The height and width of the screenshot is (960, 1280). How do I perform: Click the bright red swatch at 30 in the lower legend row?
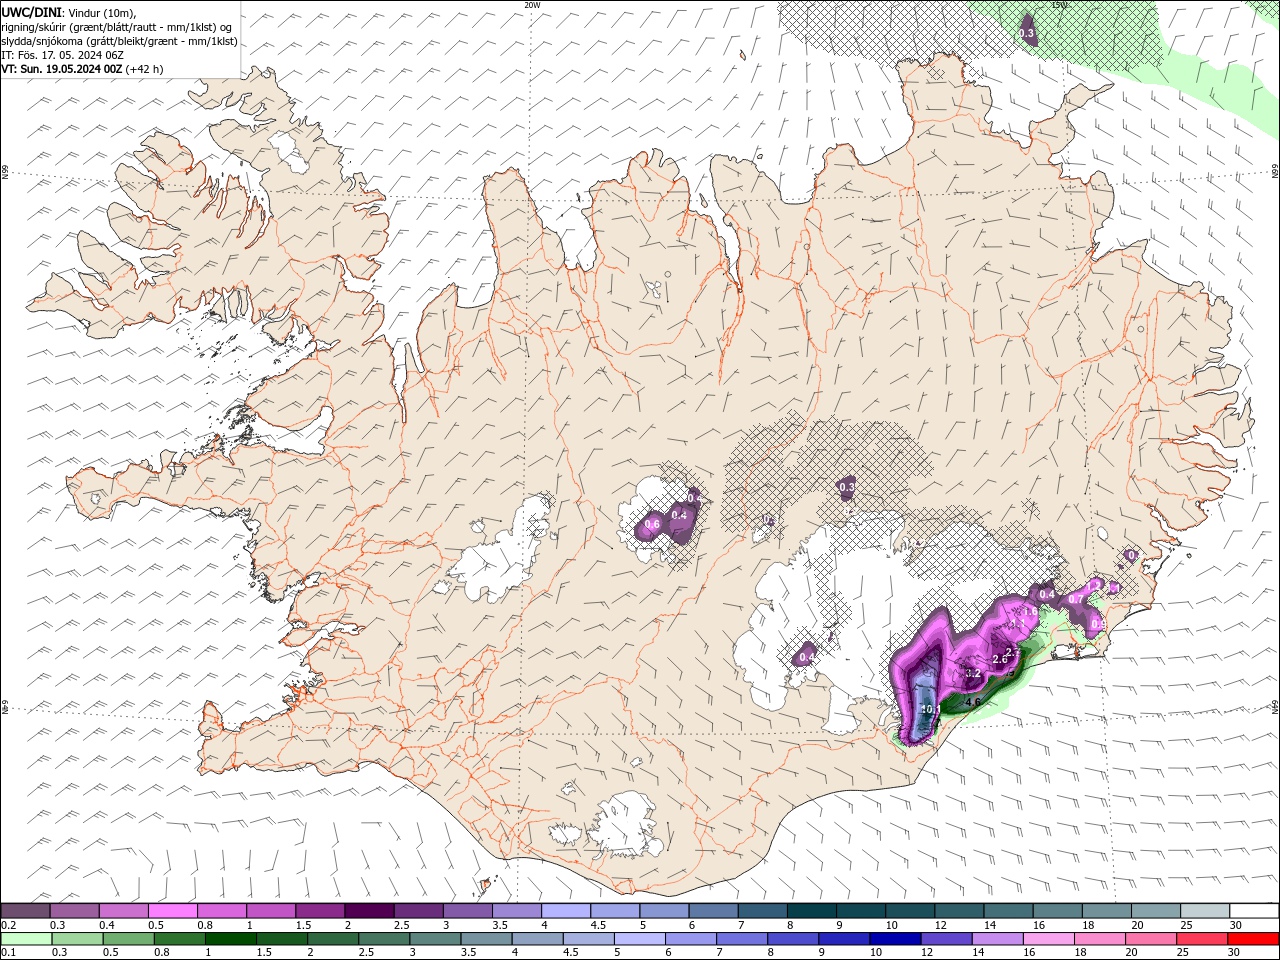click(x=1253, y=939)
